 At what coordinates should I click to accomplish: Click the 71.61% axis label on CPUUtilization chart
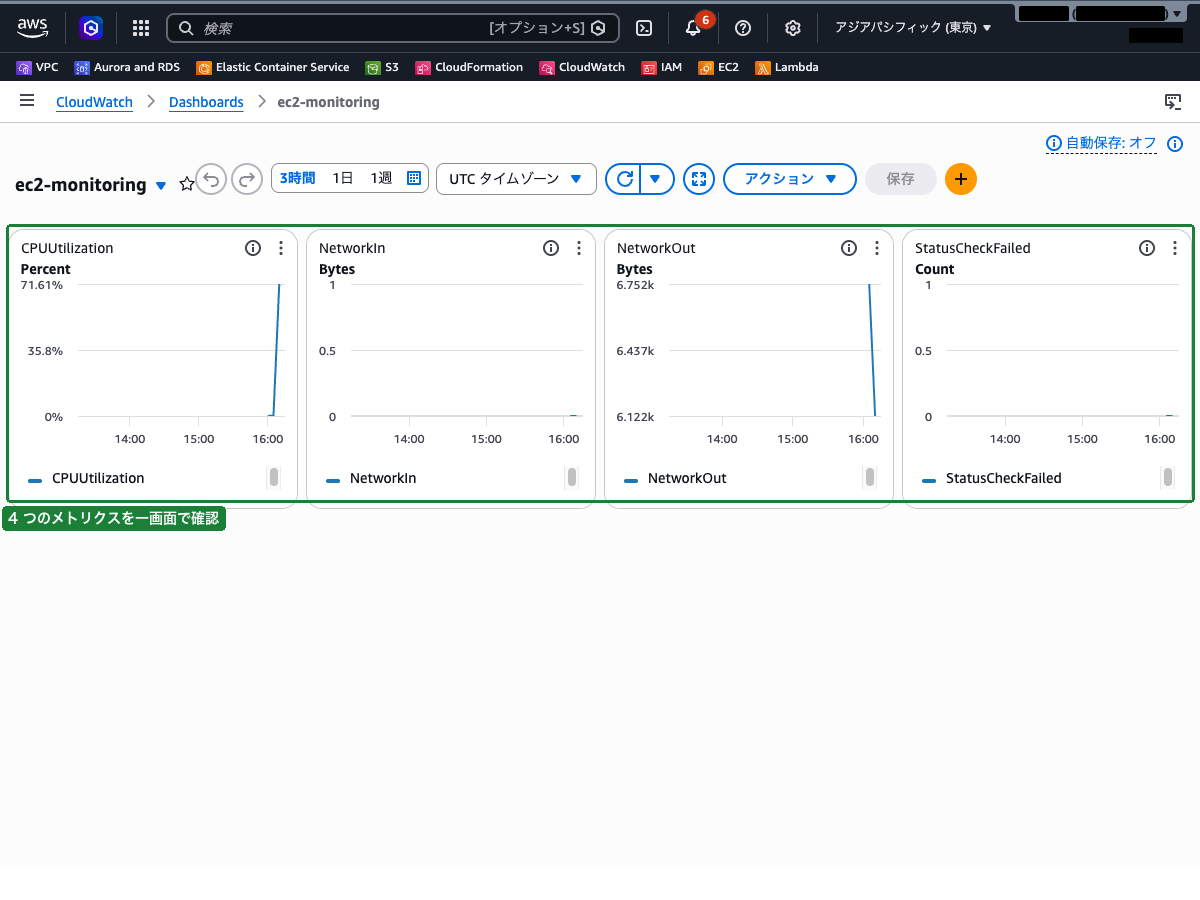(x=42, y=285)
